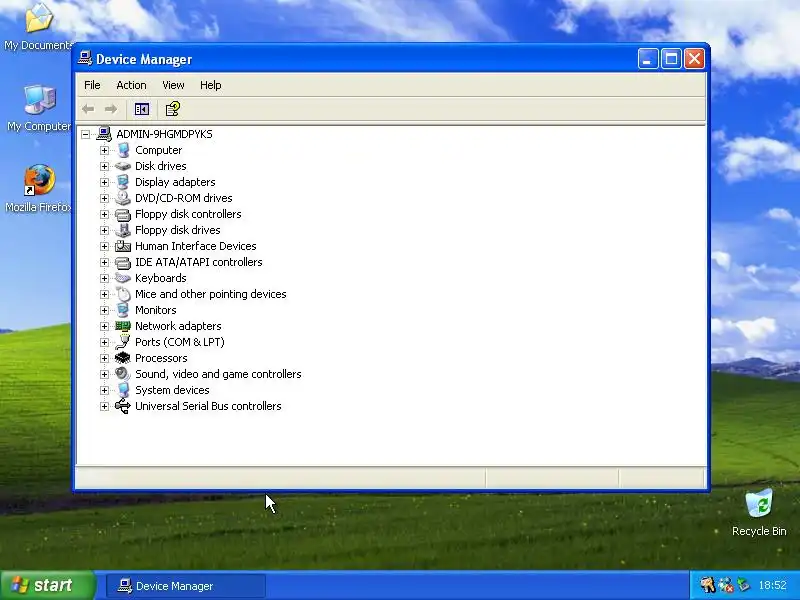Click the Forward arrow toolbar icon
Screen dimensions: 800x600
(111, 109)
